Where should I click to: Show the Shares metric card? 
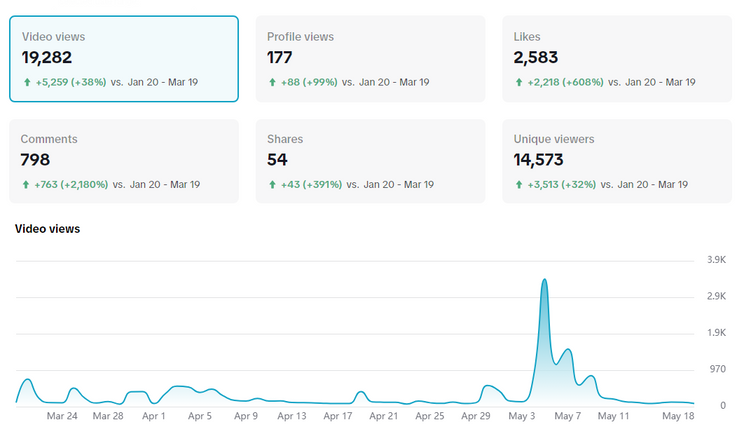370,161
